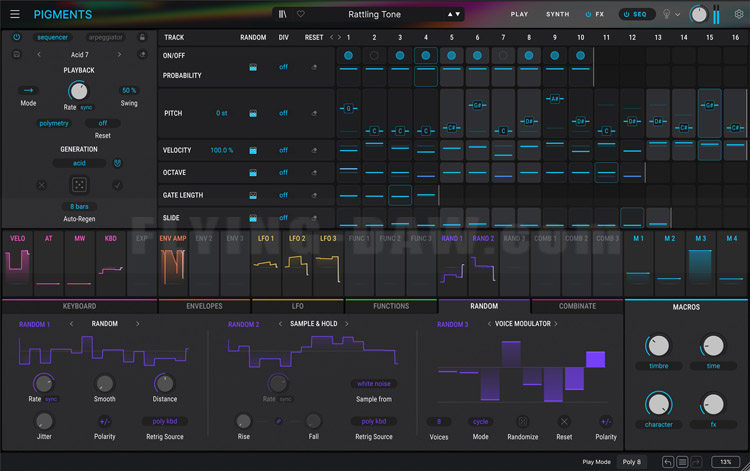Open the hamburger main menu

click(x=15, y=15)
